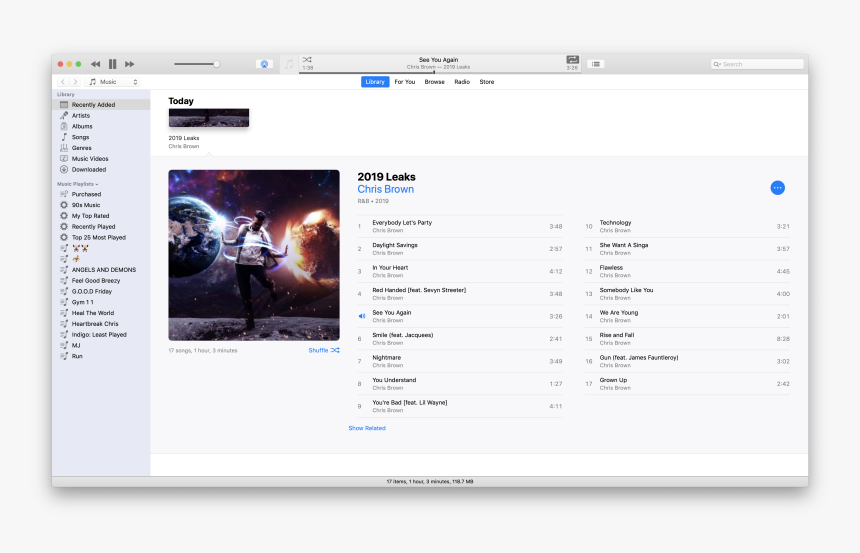Select track Grown Up
The height and width of the screenshot is (553, 860).
coord(687,383)
